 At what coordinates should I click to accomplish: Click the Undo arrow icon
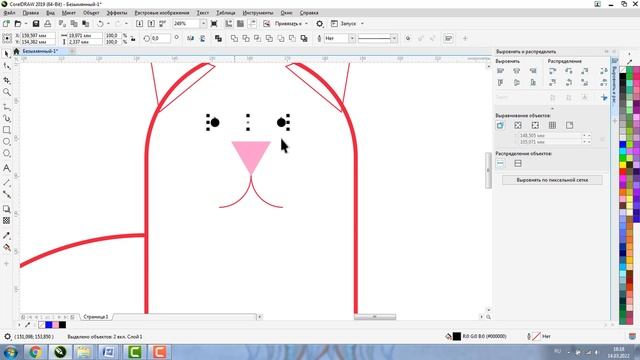[x=100, y=24]
